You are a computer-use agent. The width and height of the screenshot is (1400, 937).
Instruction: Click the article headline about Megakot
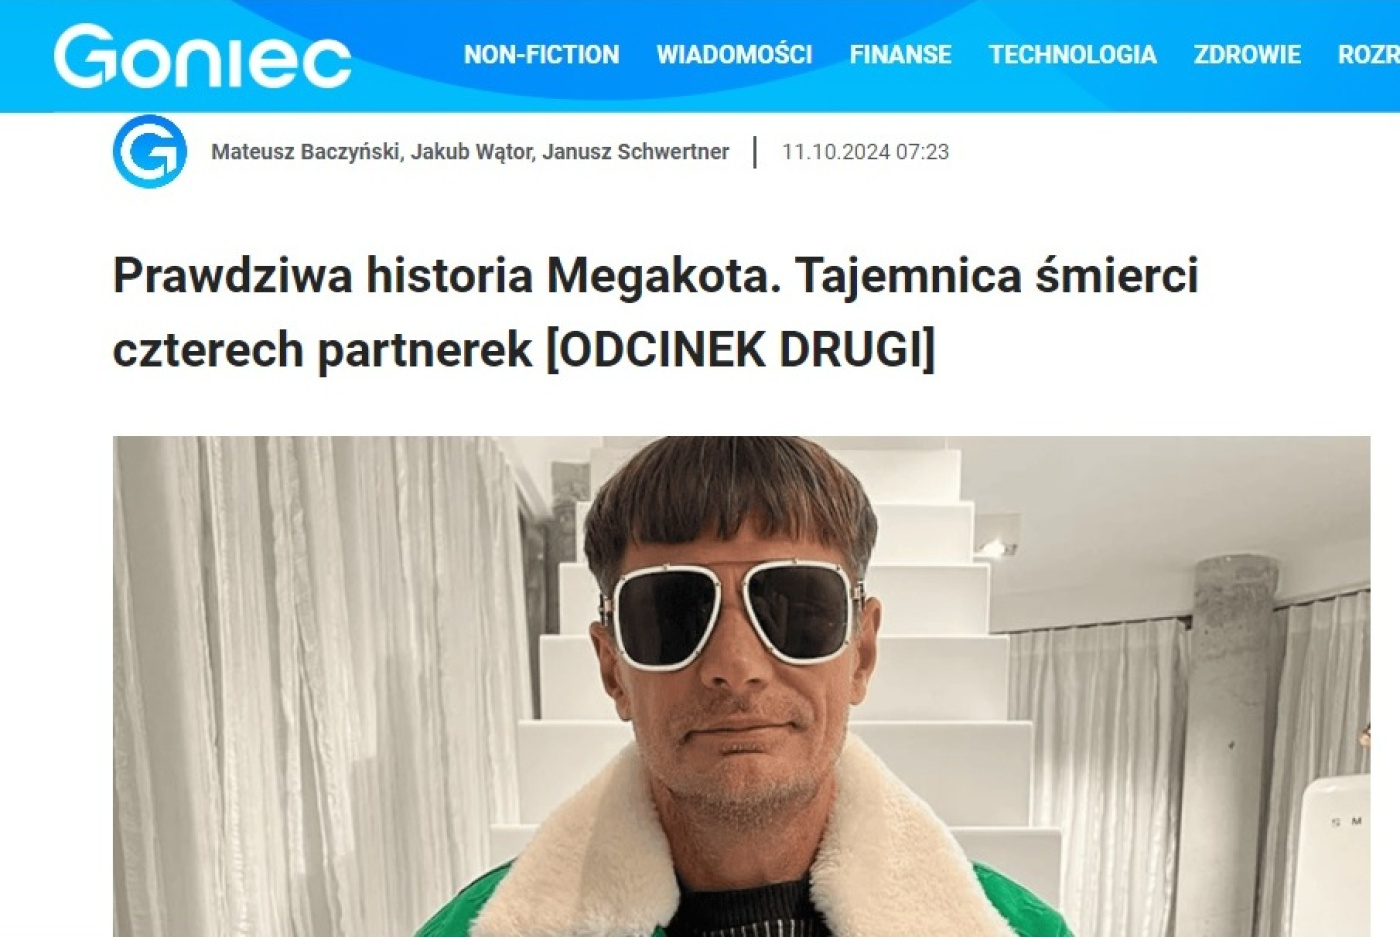pyautogui.click(x=655, y=312)
